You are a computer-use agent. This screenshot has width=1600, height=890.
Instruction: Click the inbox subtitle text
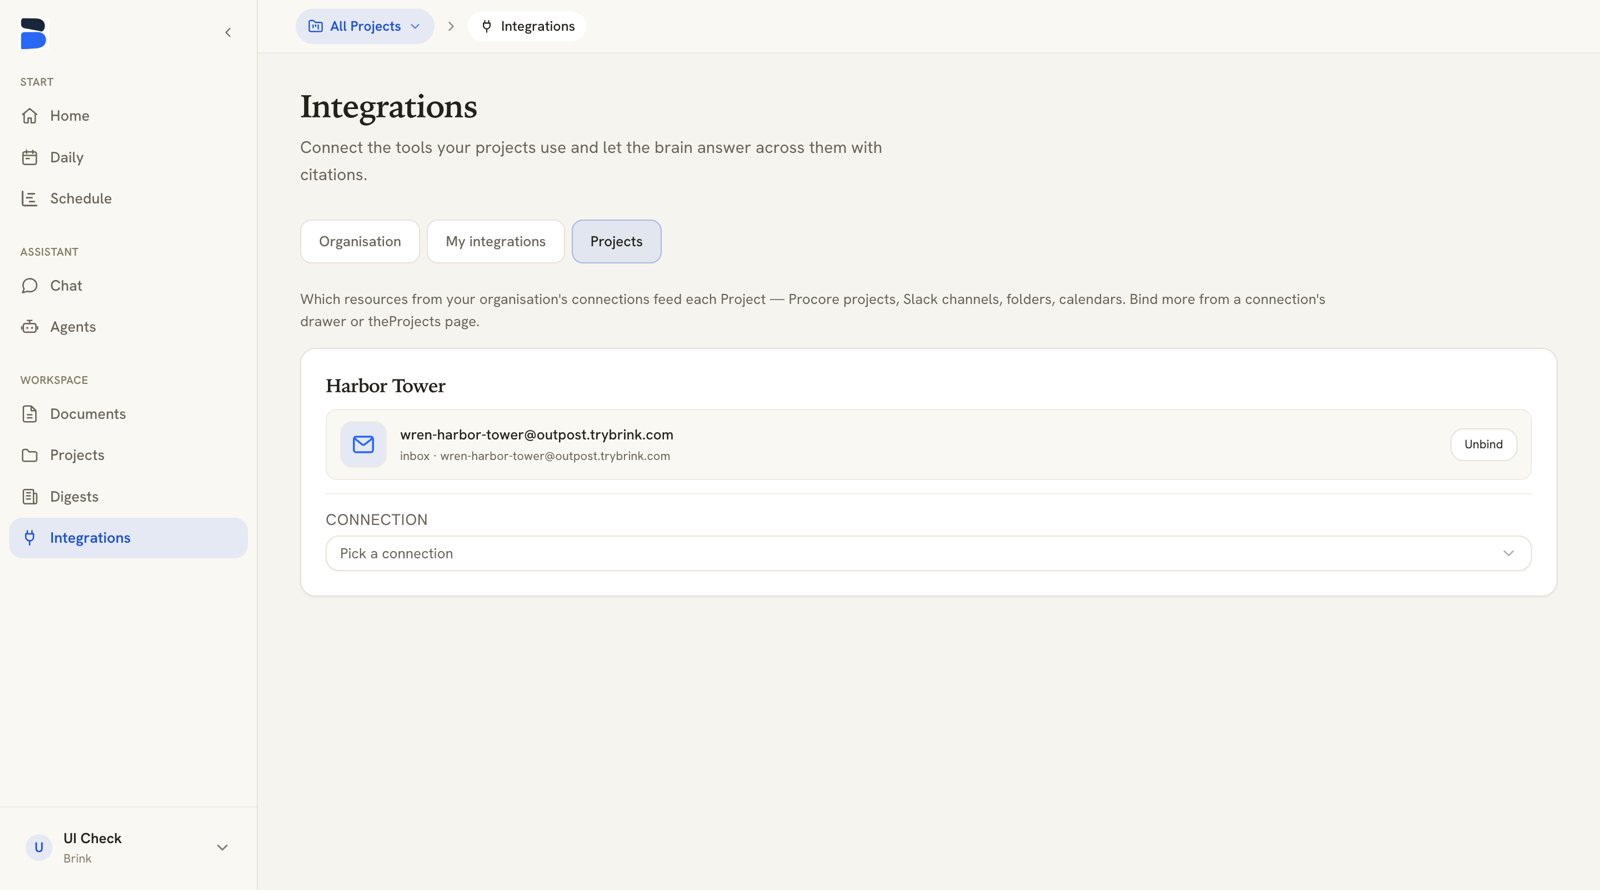535,456
